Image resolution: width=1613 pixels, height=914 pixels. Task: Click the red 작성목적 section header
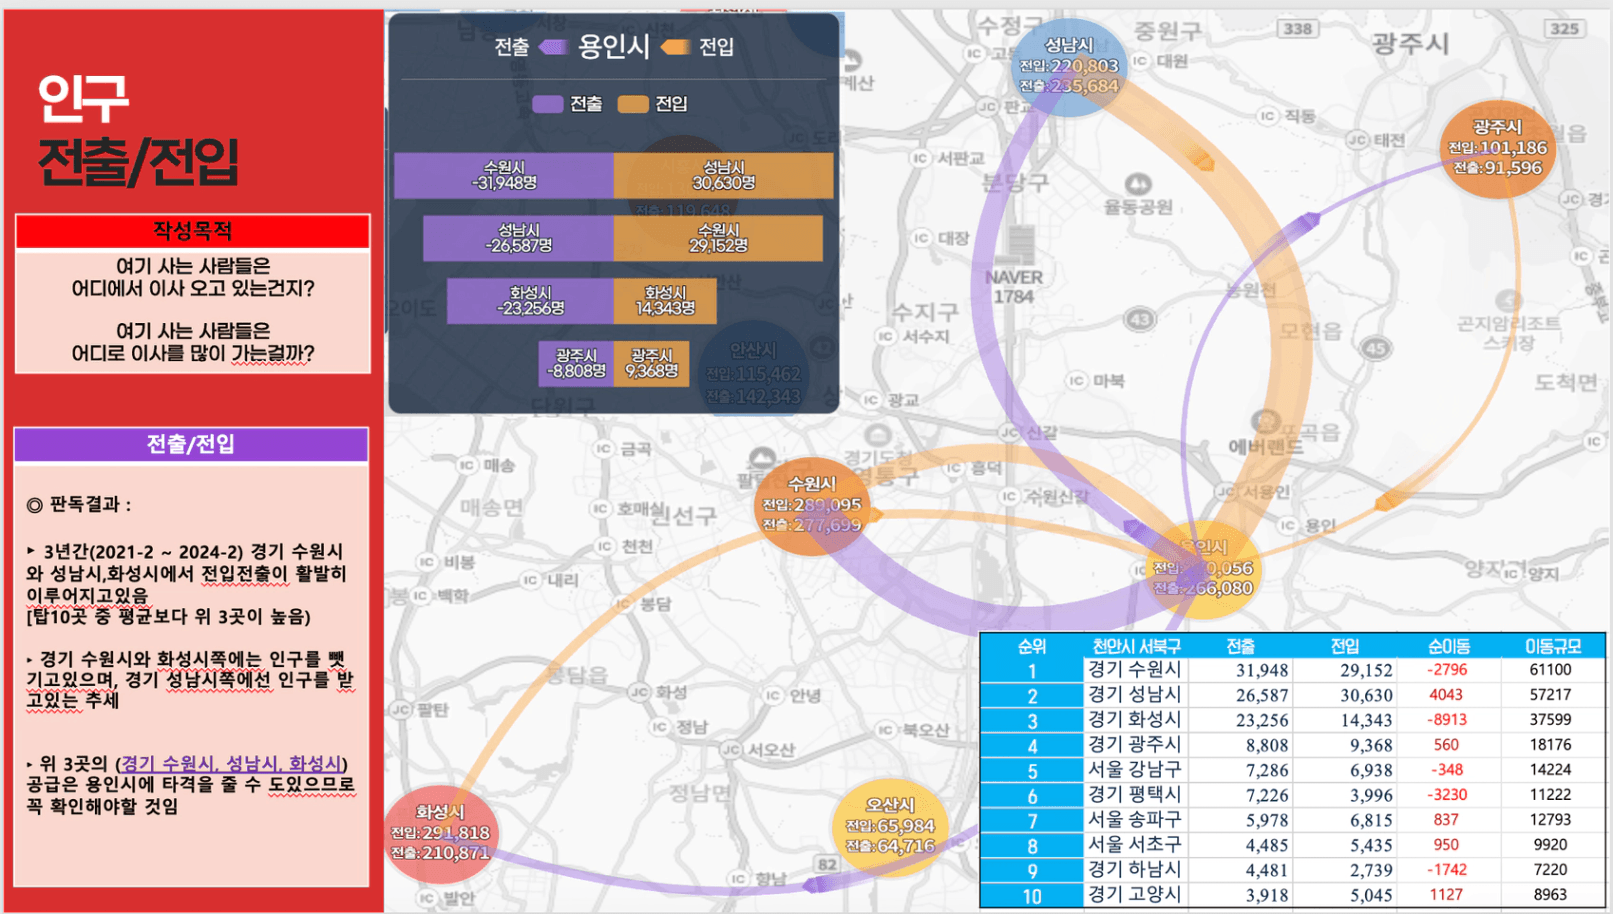point(193,231)
